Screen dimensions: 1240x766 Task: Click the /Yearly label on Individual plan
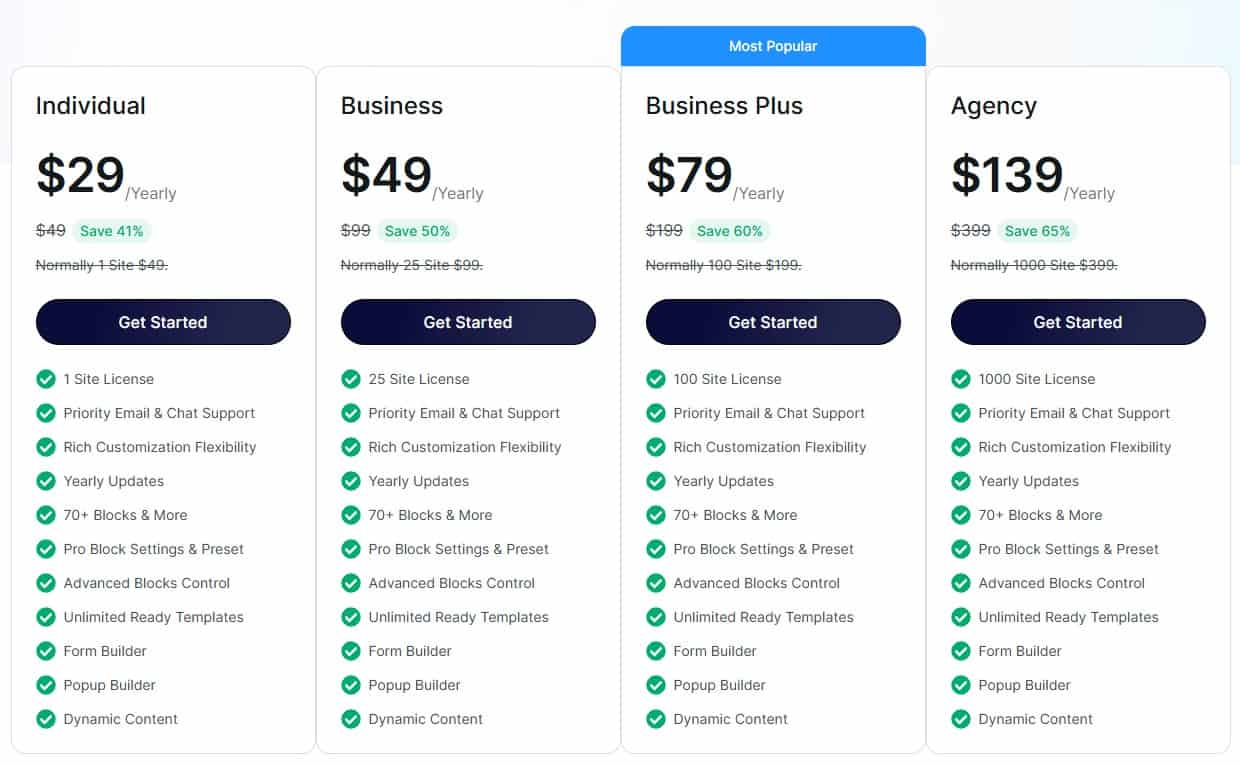pos(152,193)
